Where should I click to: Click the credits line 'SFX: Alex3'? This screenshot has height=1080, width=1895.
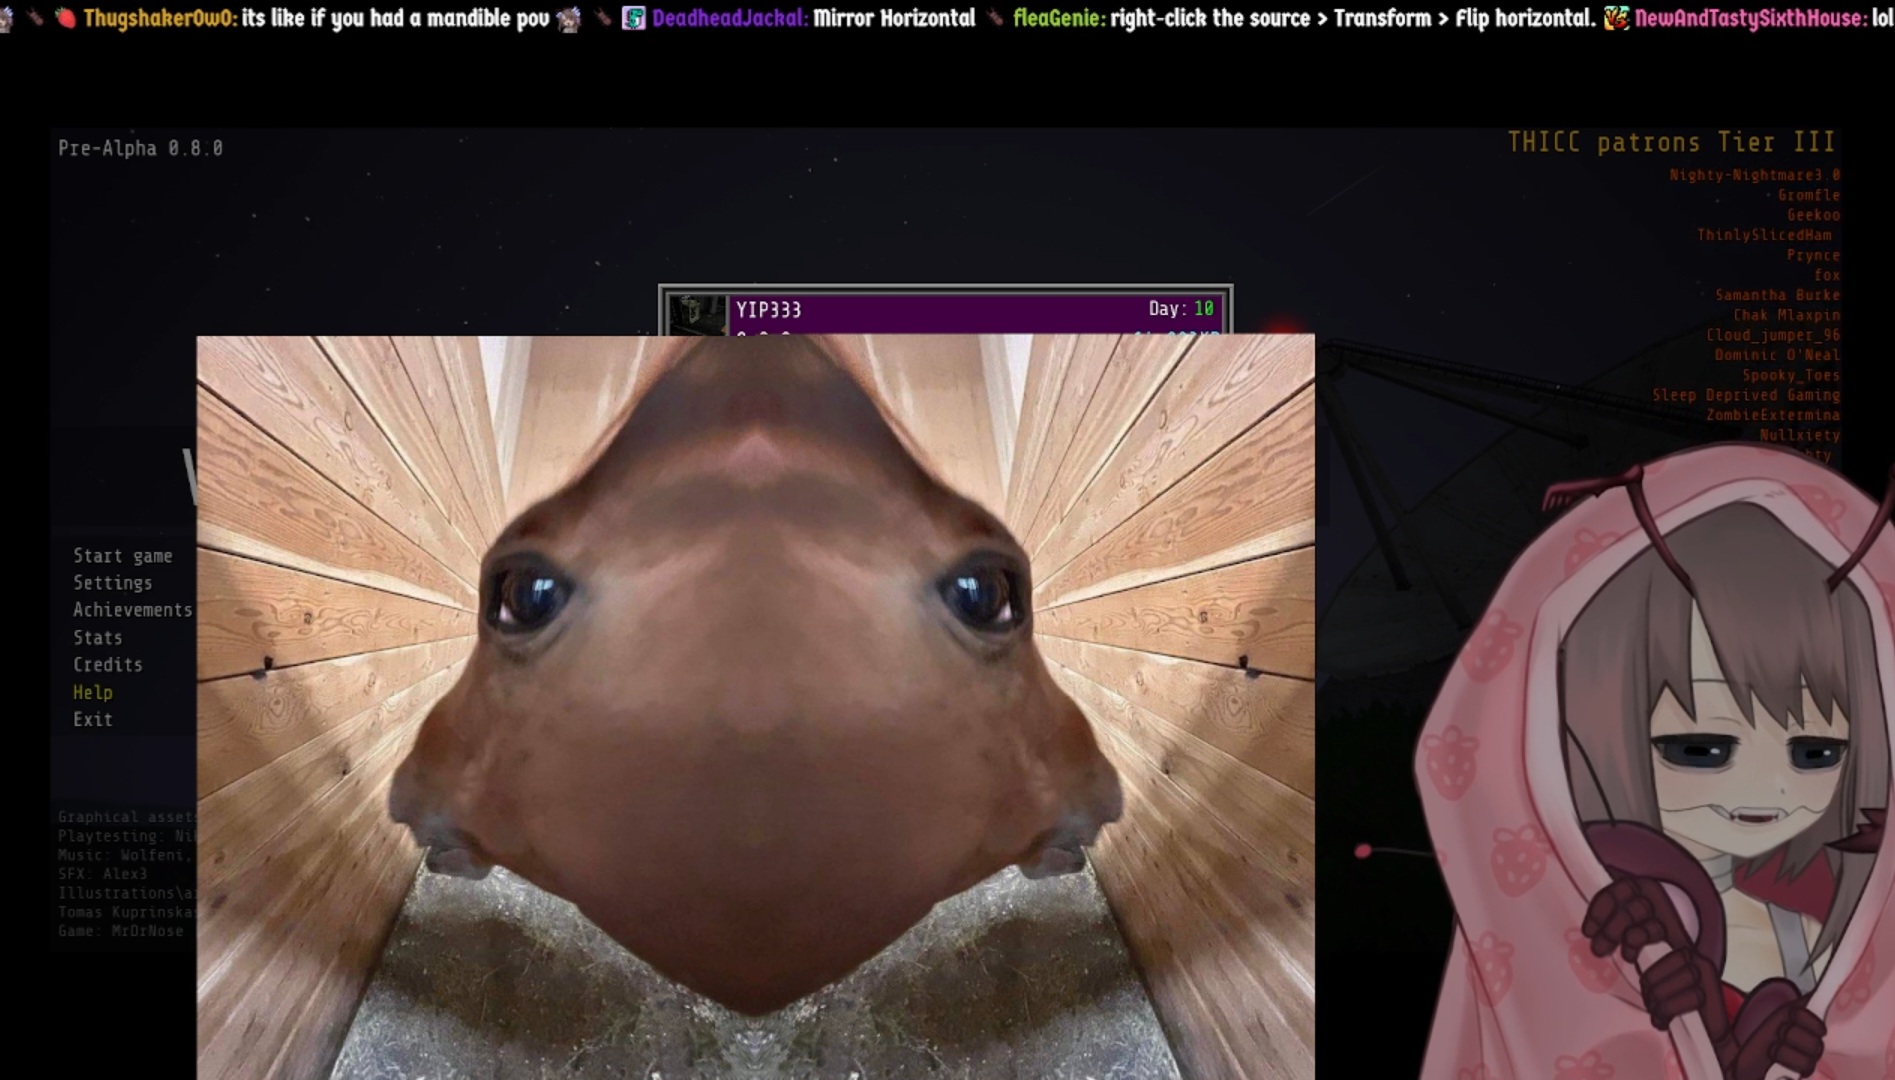click(x=102, y=874)
